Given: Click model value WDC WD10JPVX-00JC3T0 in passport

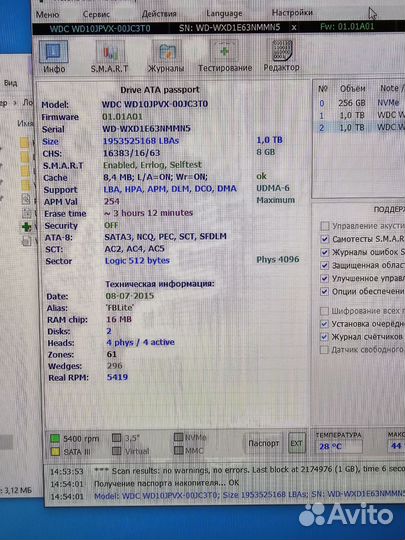Looking at the screenshot, I should coord(155,104).
